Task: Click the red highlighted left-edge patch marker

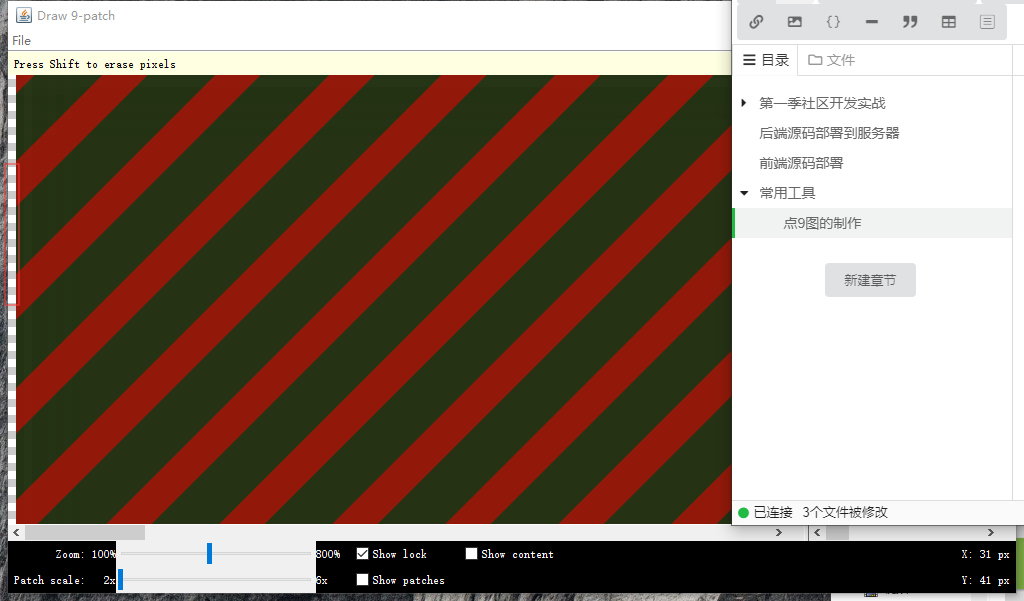Action: click(12, 234)
